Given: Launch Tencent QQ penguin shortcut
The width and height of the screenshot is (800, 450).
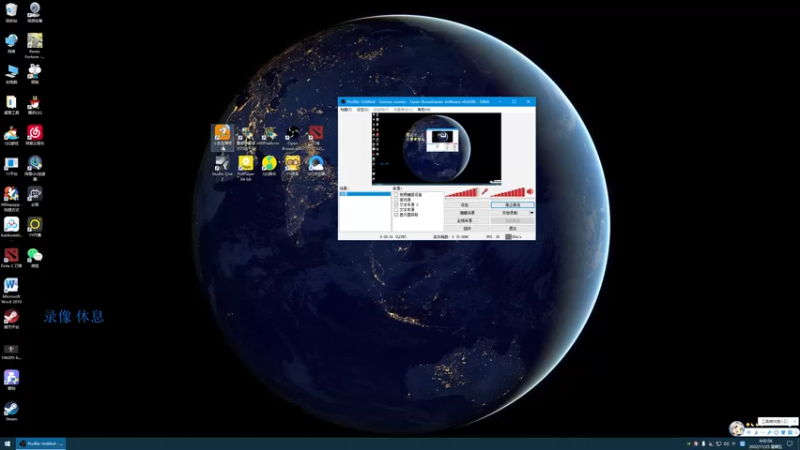Looking at the screenshot, I should click(35, 104).
